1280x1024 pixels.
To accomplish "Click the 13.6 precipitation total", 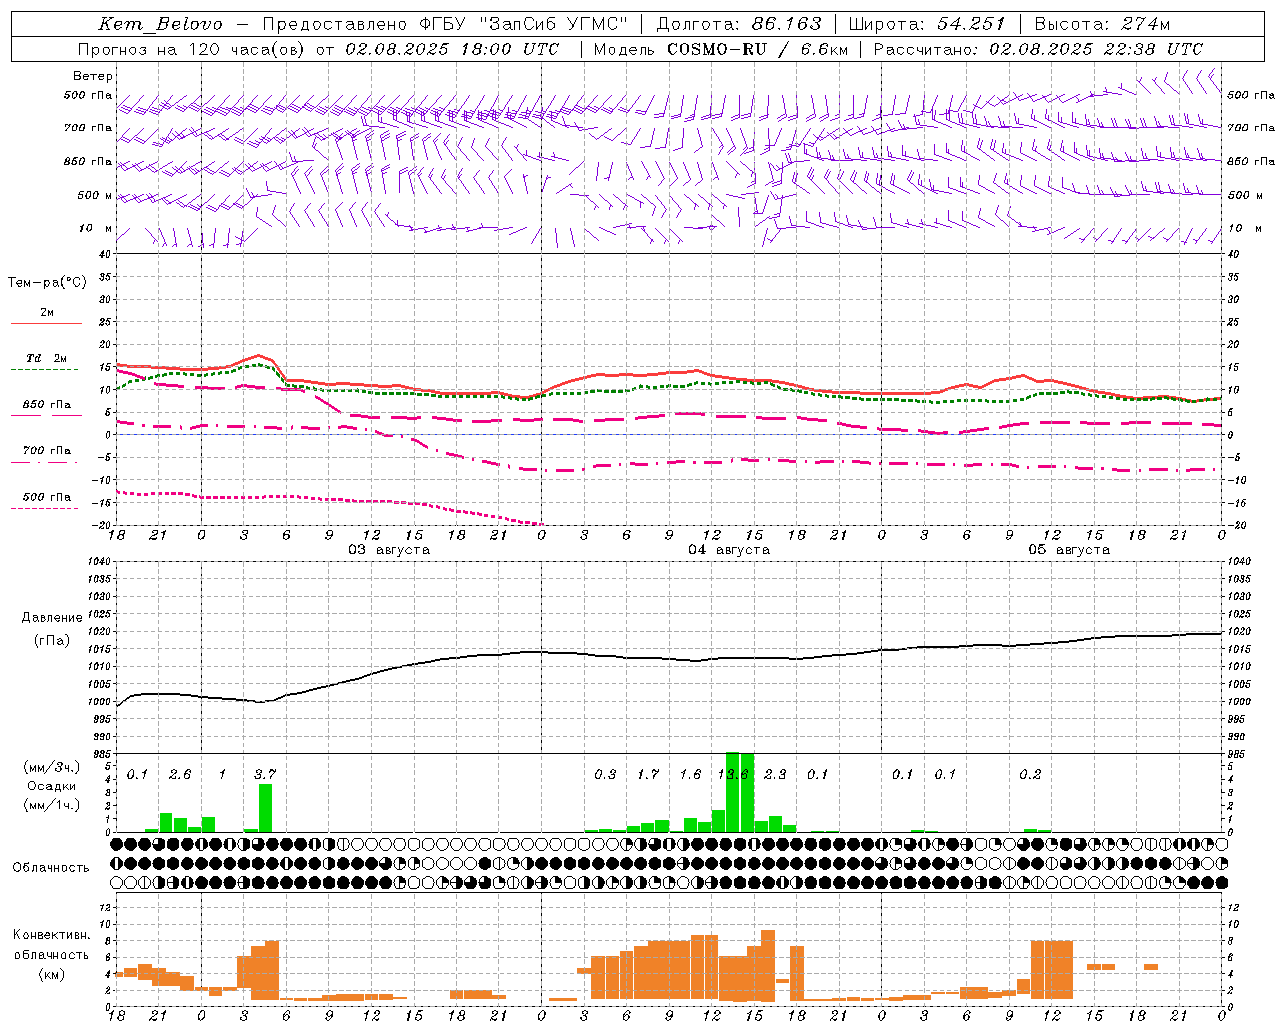I will coord(733,774).
